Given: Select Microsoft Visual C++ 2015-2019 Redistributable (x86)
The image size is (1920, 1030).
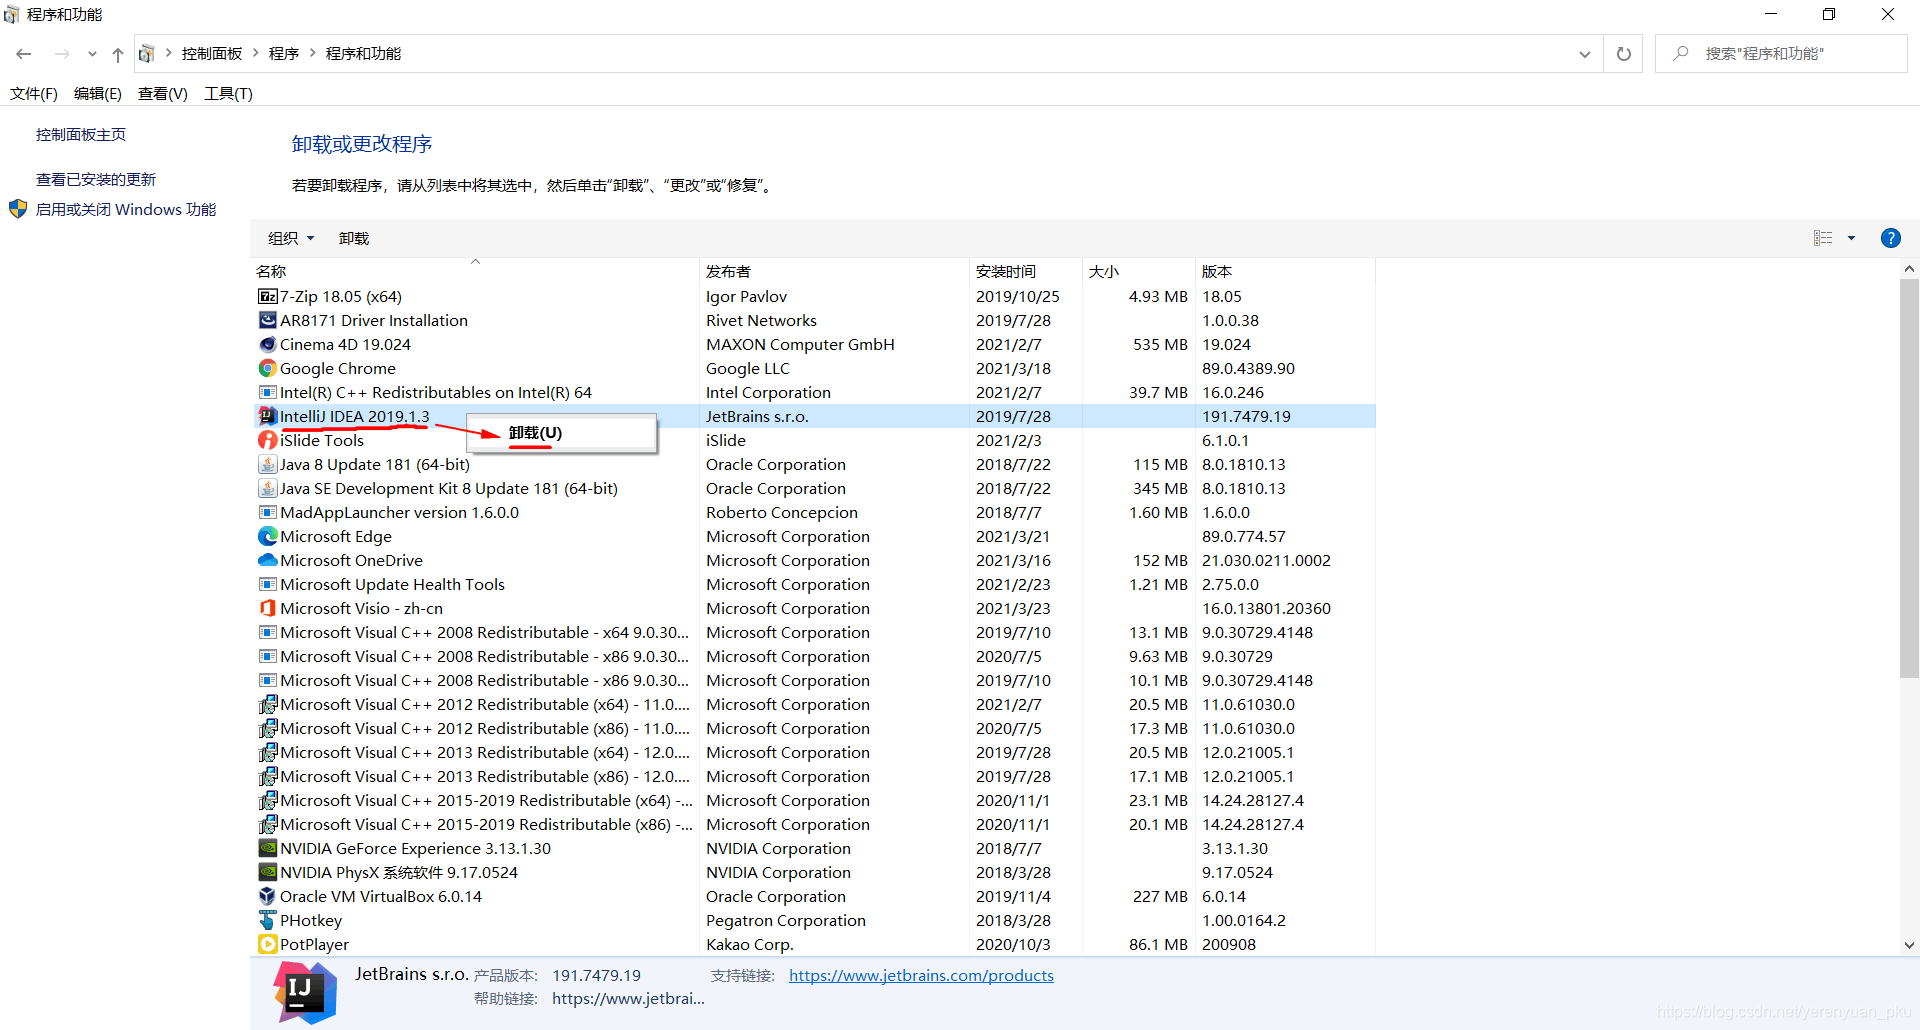Looking at the screenshot, I should point(814,824).
